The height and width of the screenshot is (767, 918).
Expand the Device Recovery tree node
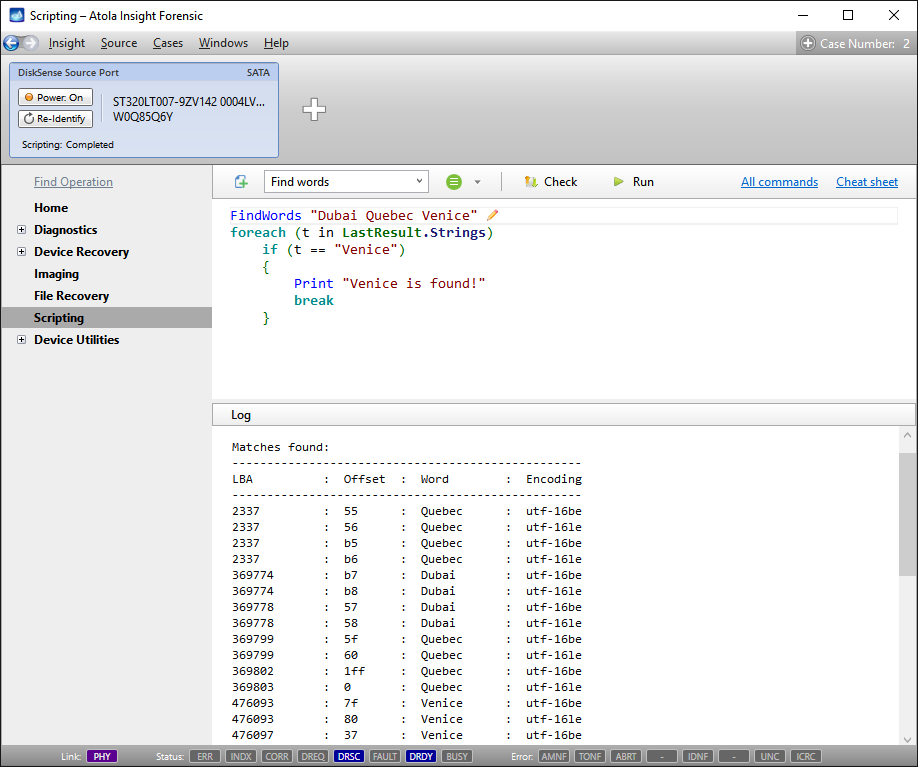22,252
